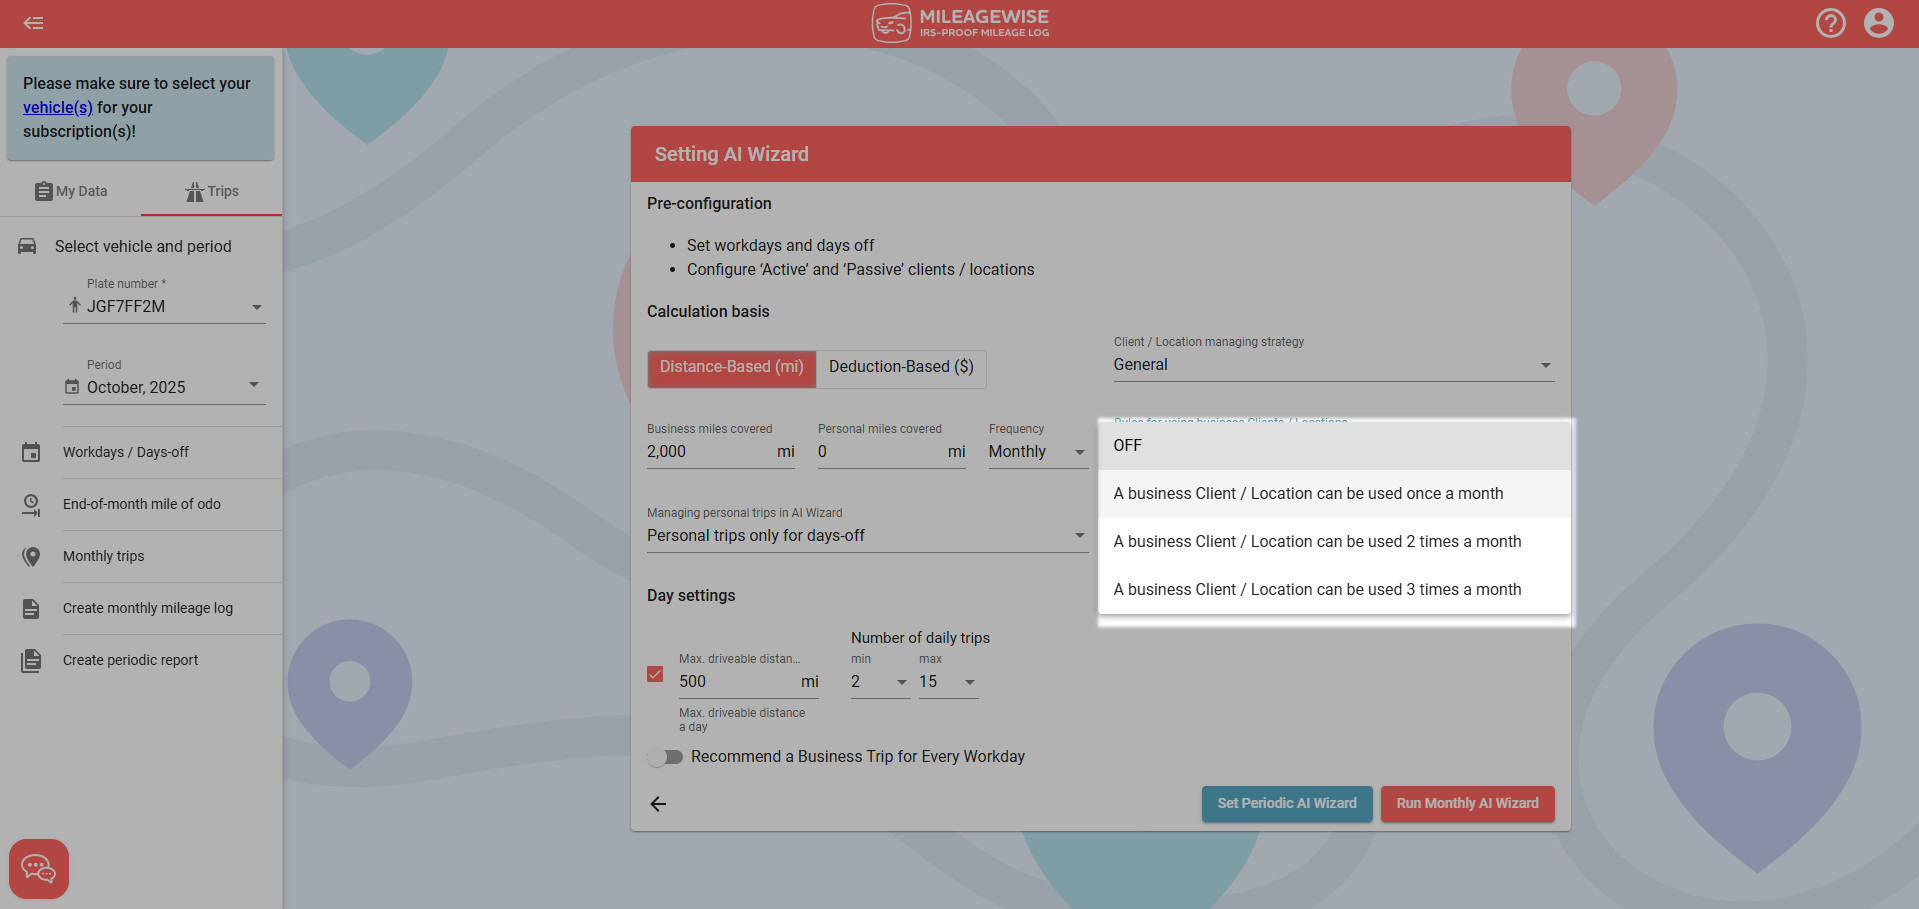Click the back arrow in wizard dialog
Viewport: 1919px width, 909px height.
coord(658,804)
